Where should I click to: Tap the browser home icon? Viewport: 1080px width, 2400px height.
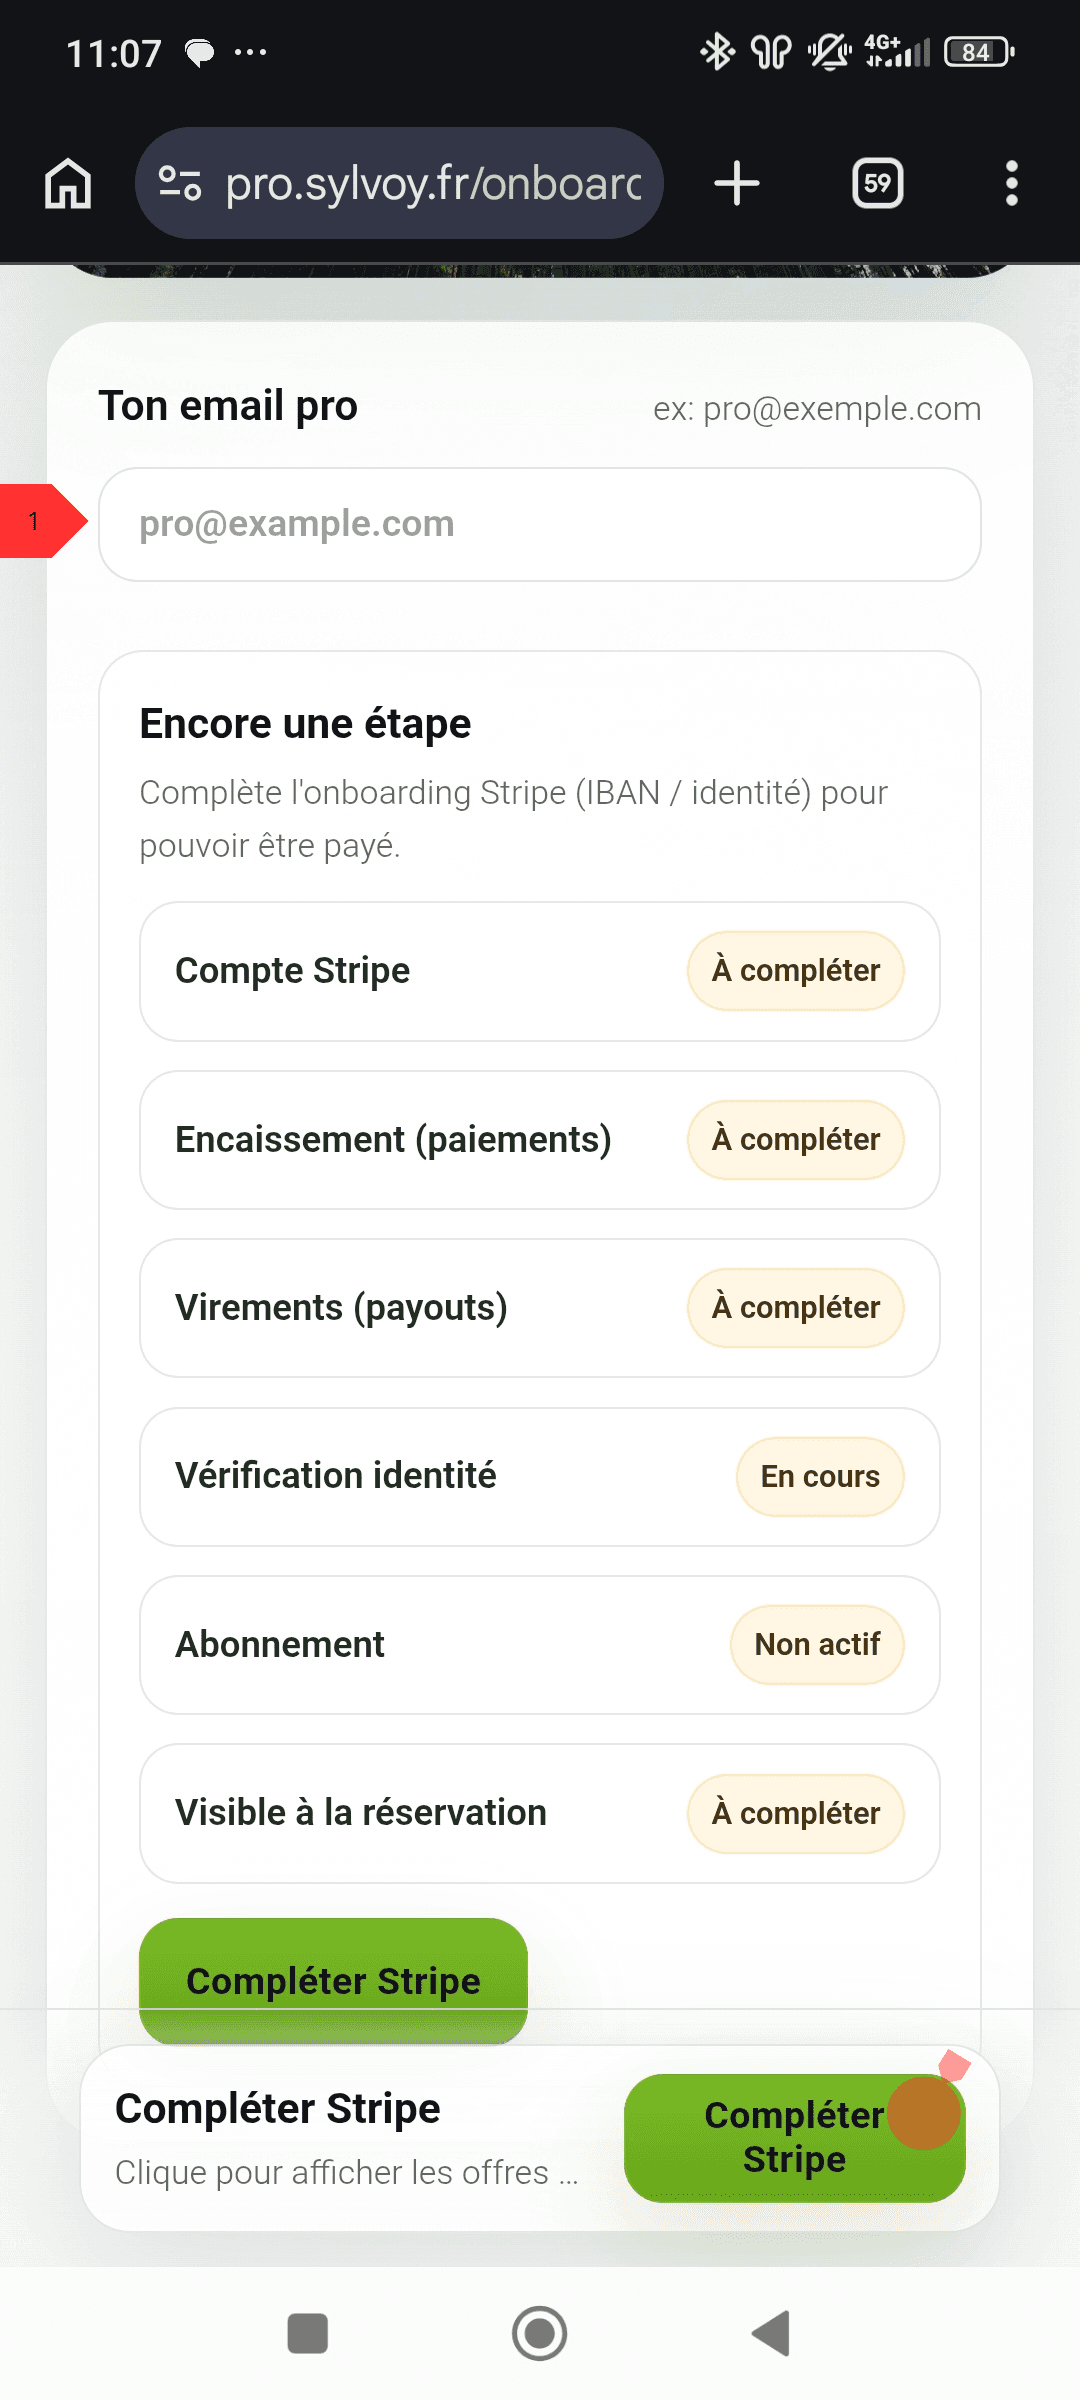(x=68, y=184)
